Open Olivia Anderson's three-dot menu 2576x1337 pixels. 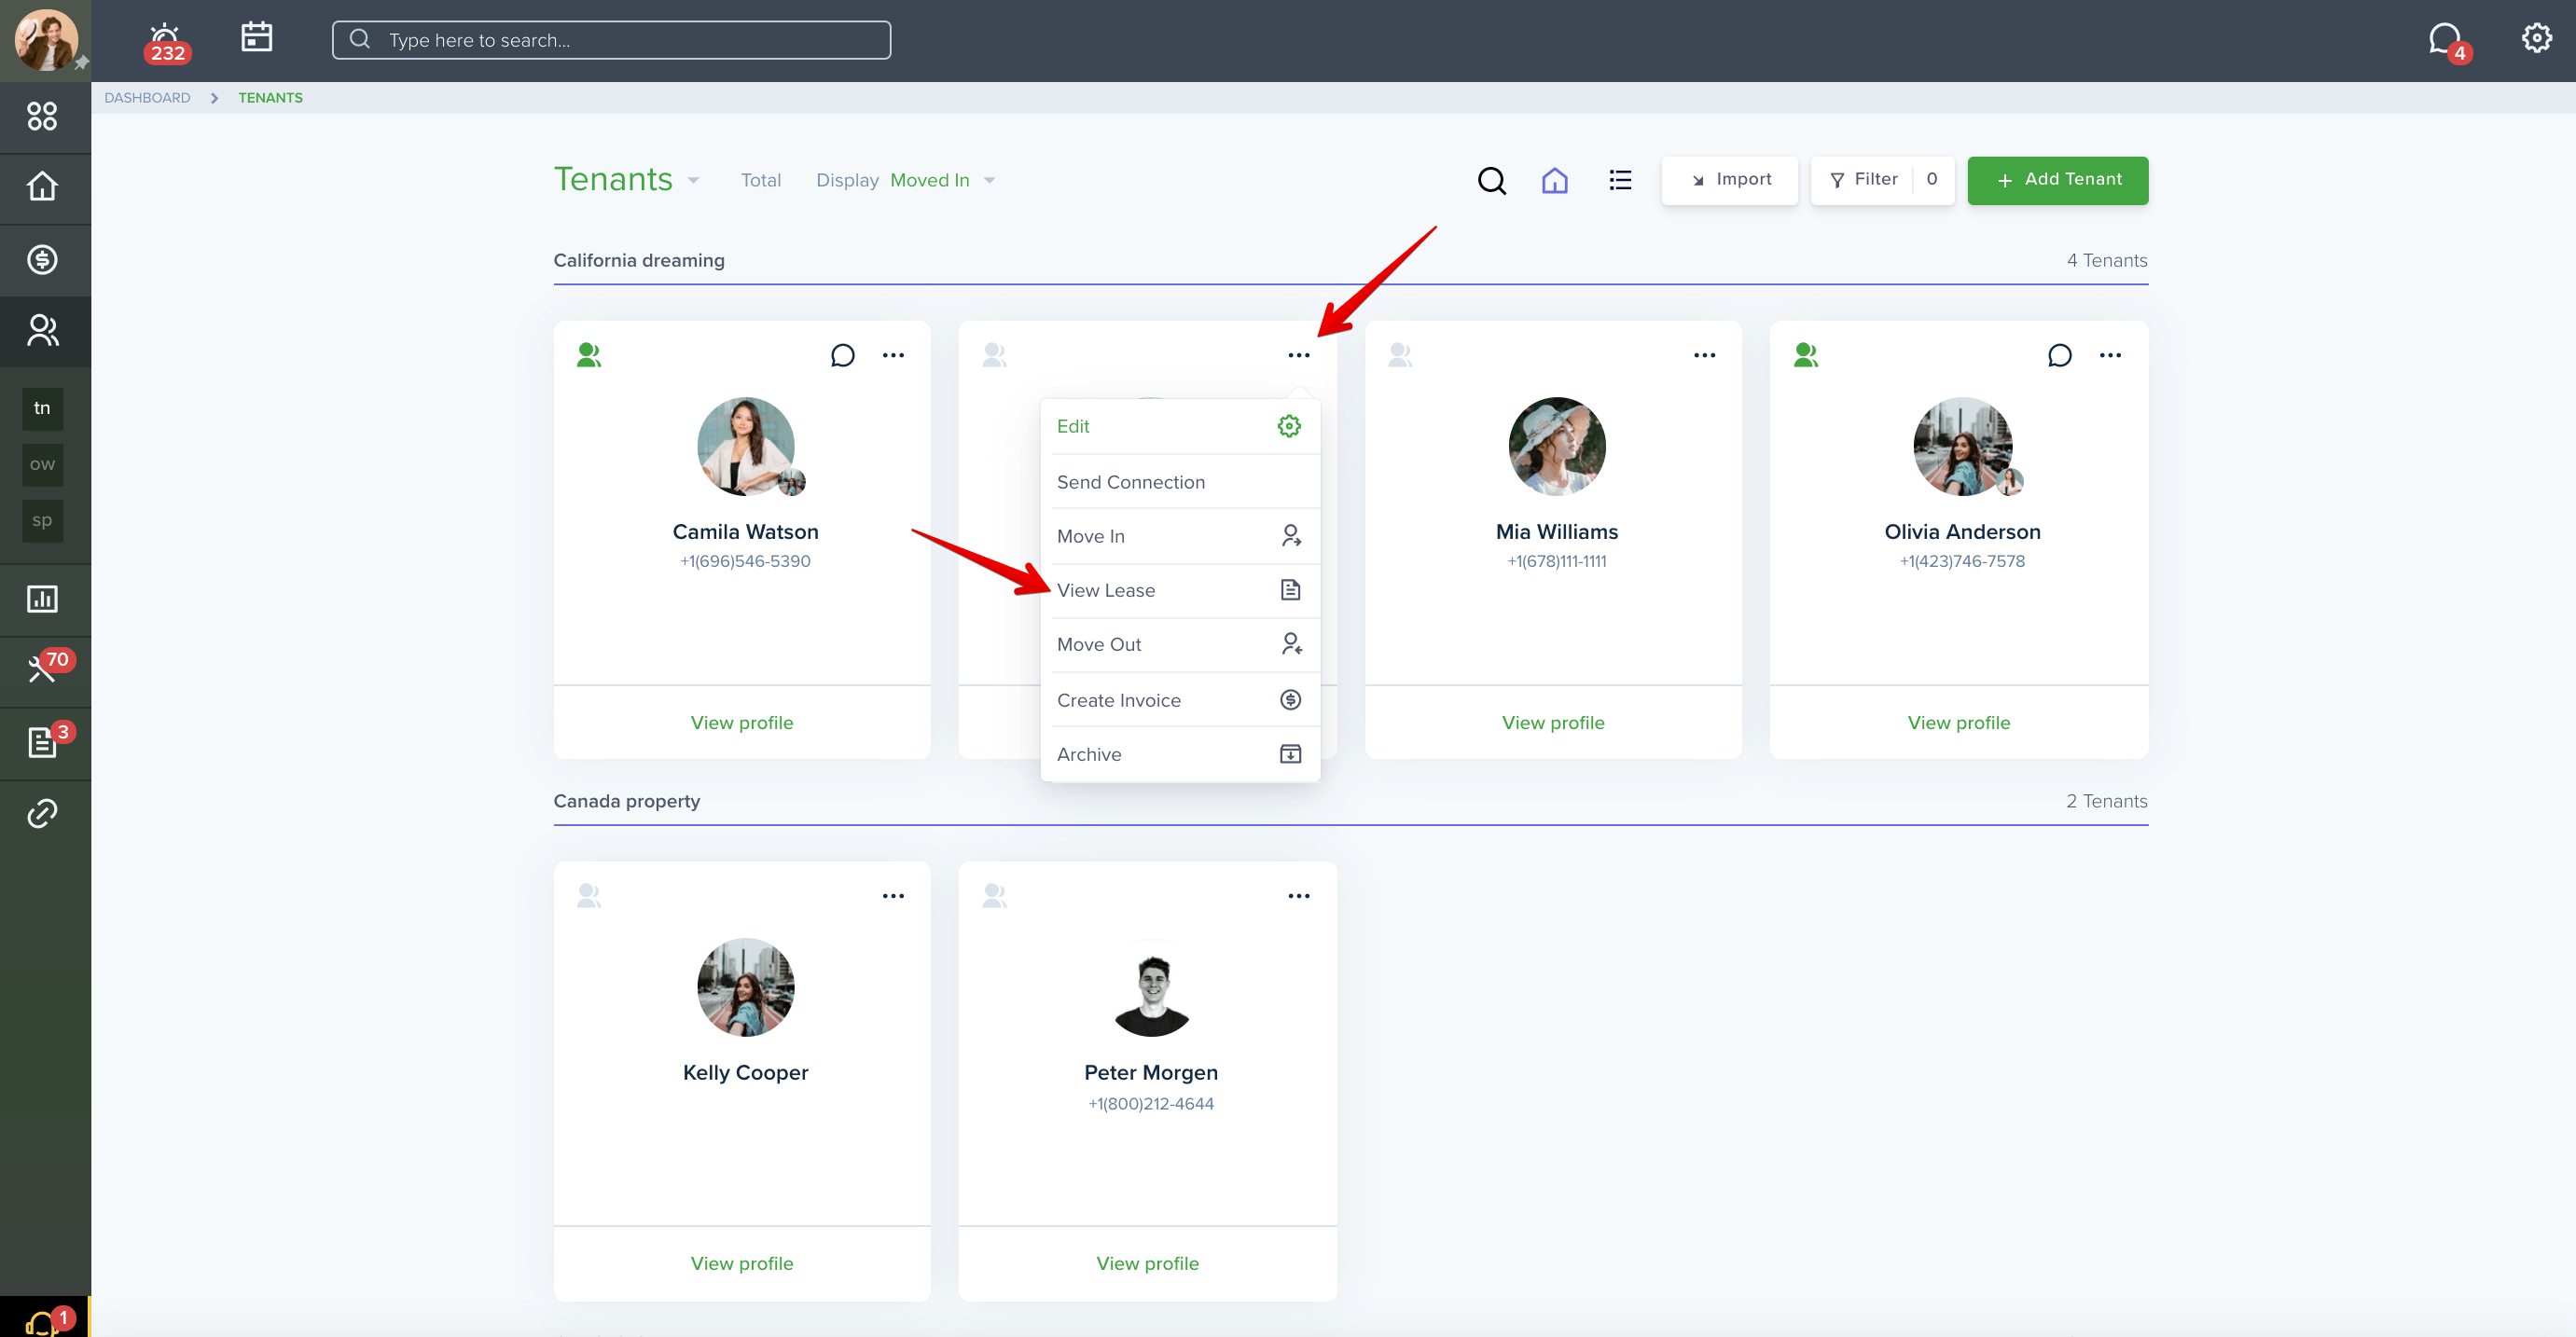pyautogui.click(x=2110, y=355)
